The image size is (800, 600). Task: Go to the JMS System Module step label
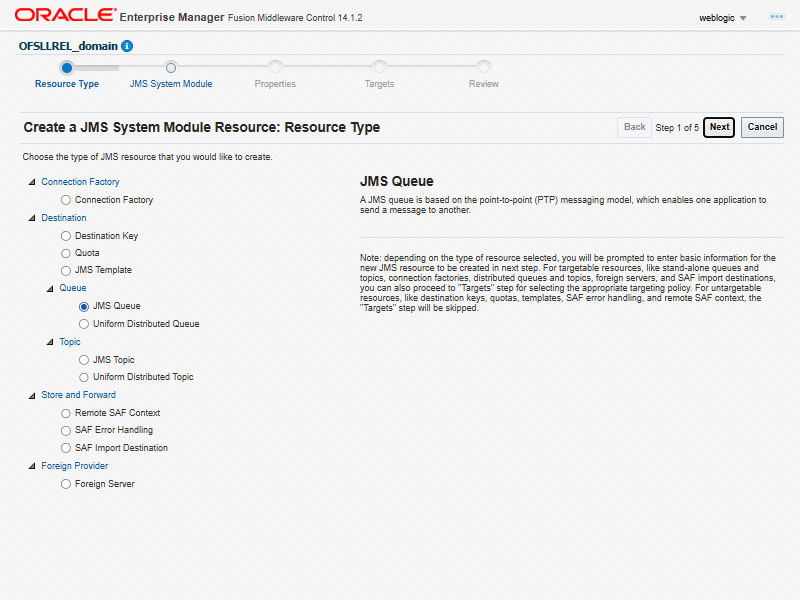171,84
